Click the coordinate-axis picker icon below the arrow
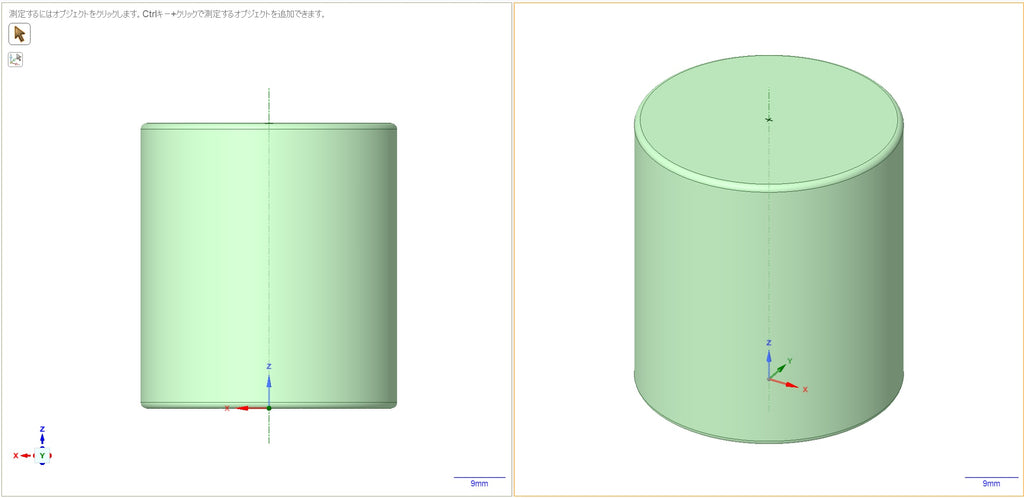This screenshot has height=498, width=1024. [15, 59]
